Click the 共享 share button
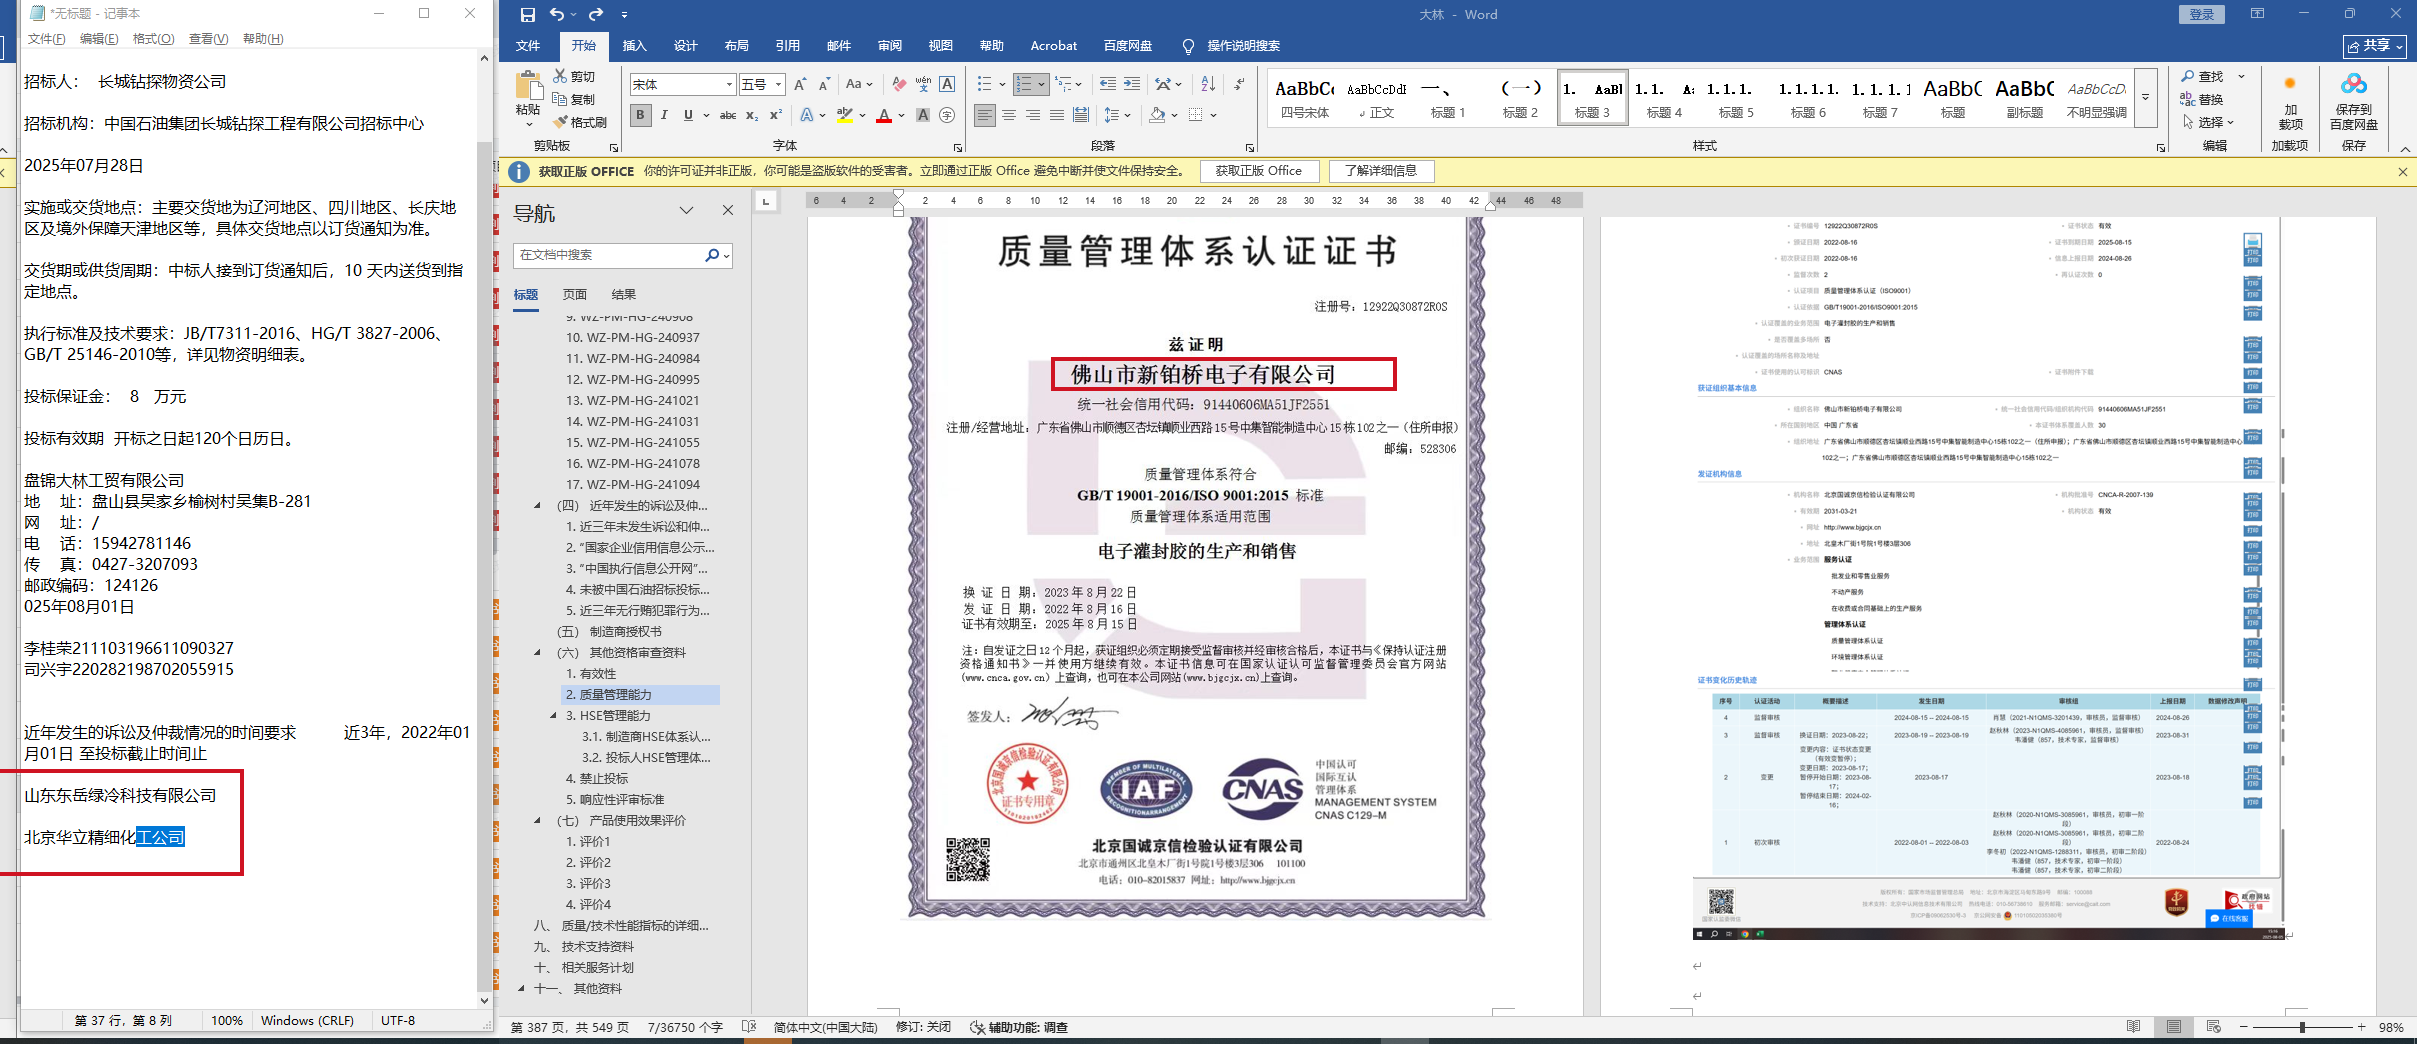Image resolution: width=2417 pixels, height=1044 pixels. point(2375,46)
